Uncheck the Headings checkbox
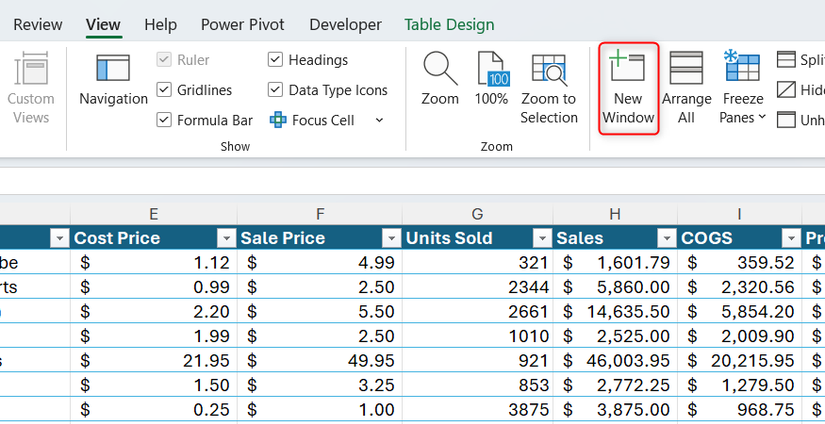825x424 pixels. point(276,60)
